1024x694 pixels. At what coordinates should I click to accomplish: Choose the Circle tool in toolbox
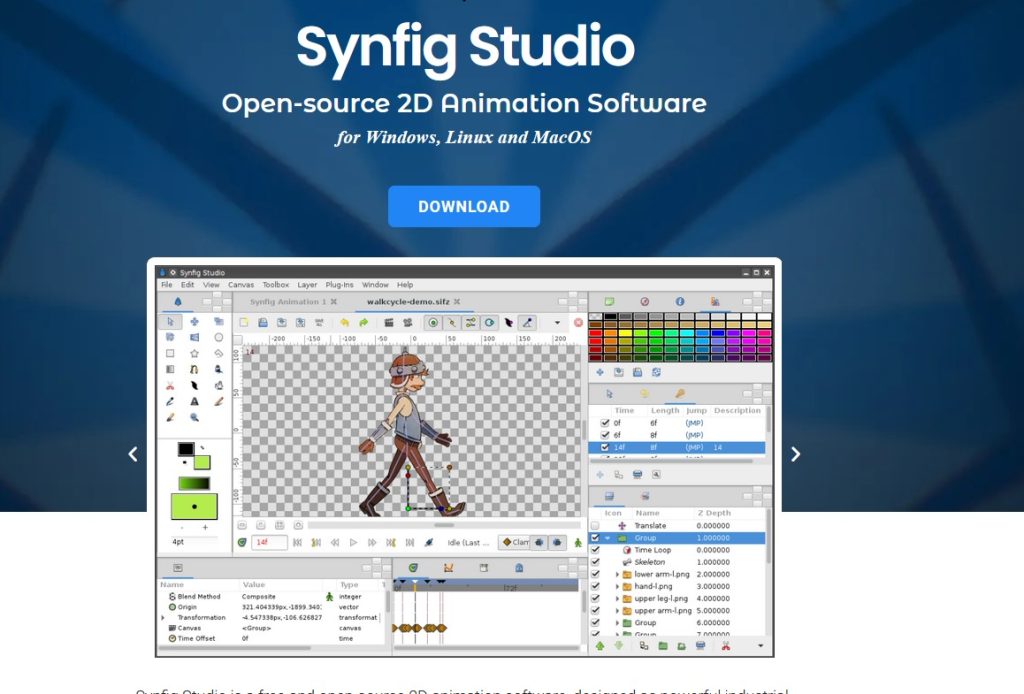(219, 338)
